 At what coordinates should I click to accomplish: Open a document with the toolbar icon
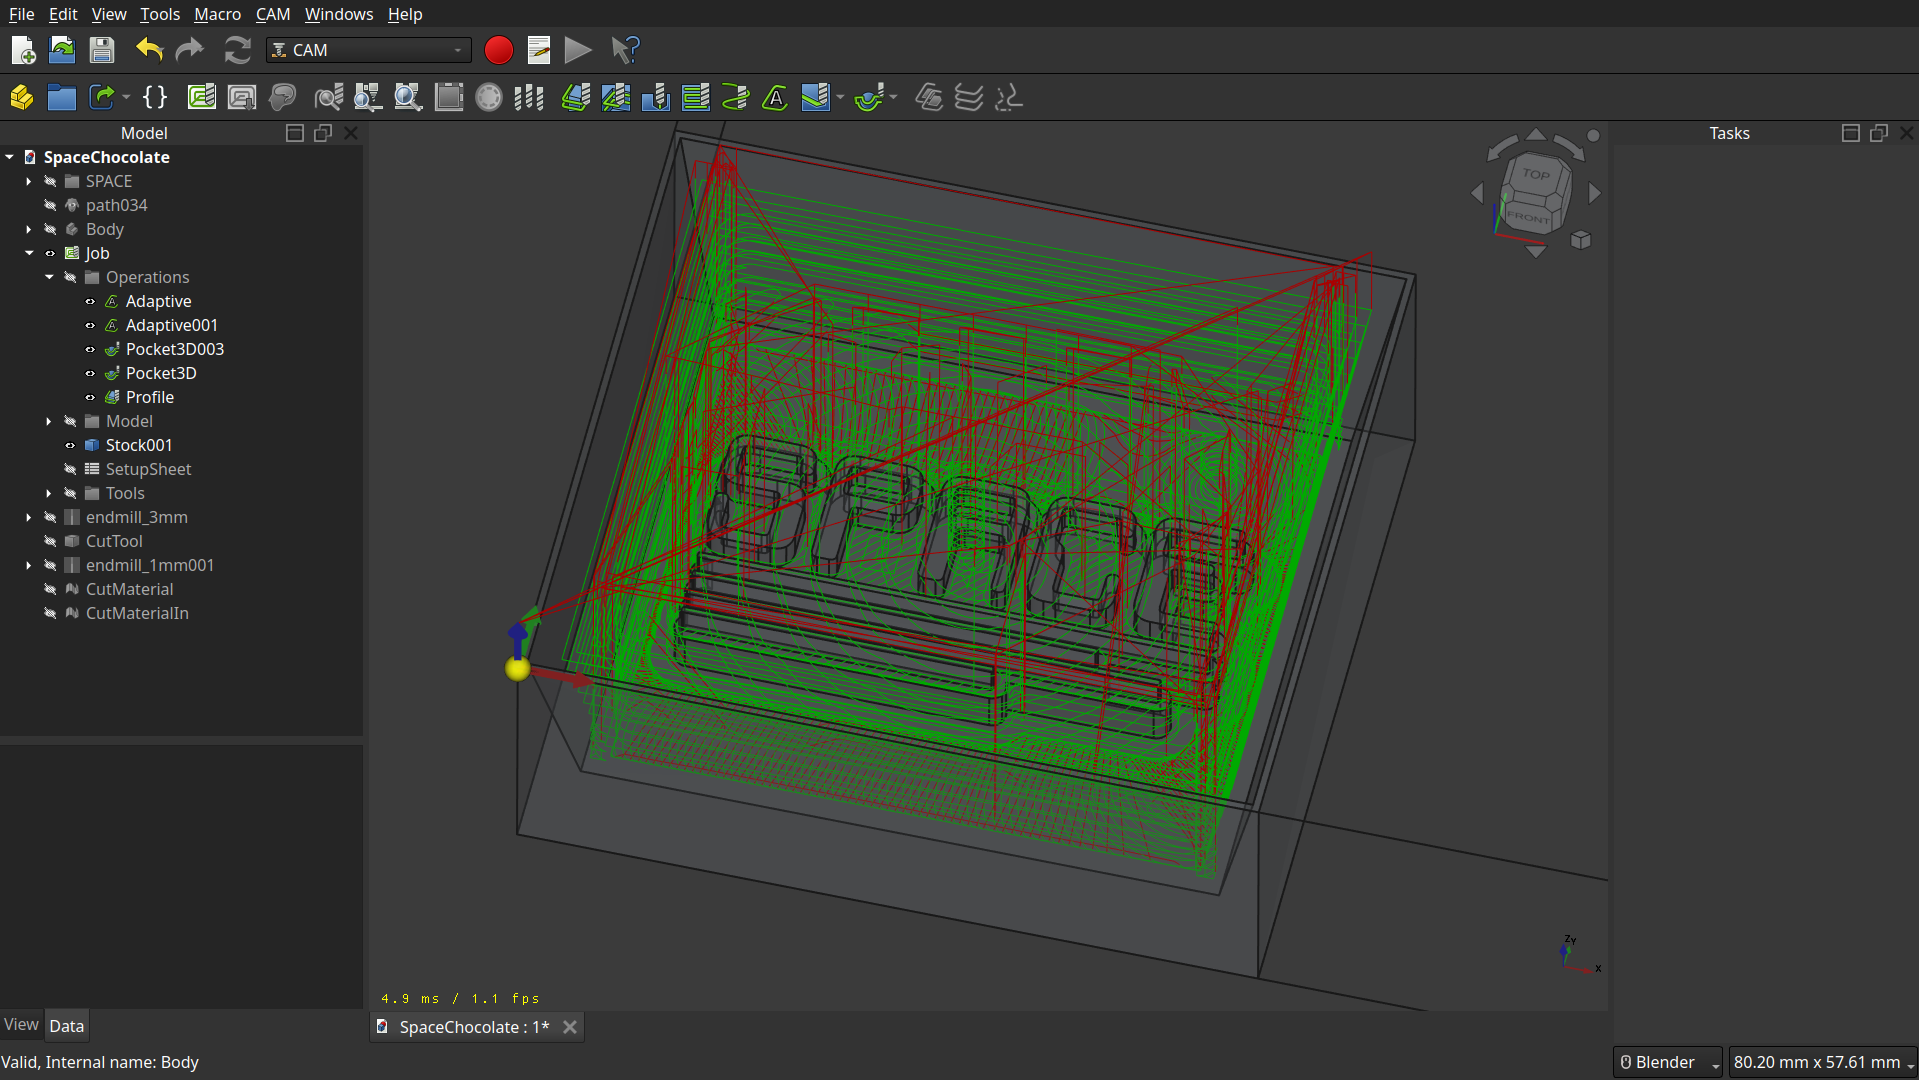click(x=62, y=50)
